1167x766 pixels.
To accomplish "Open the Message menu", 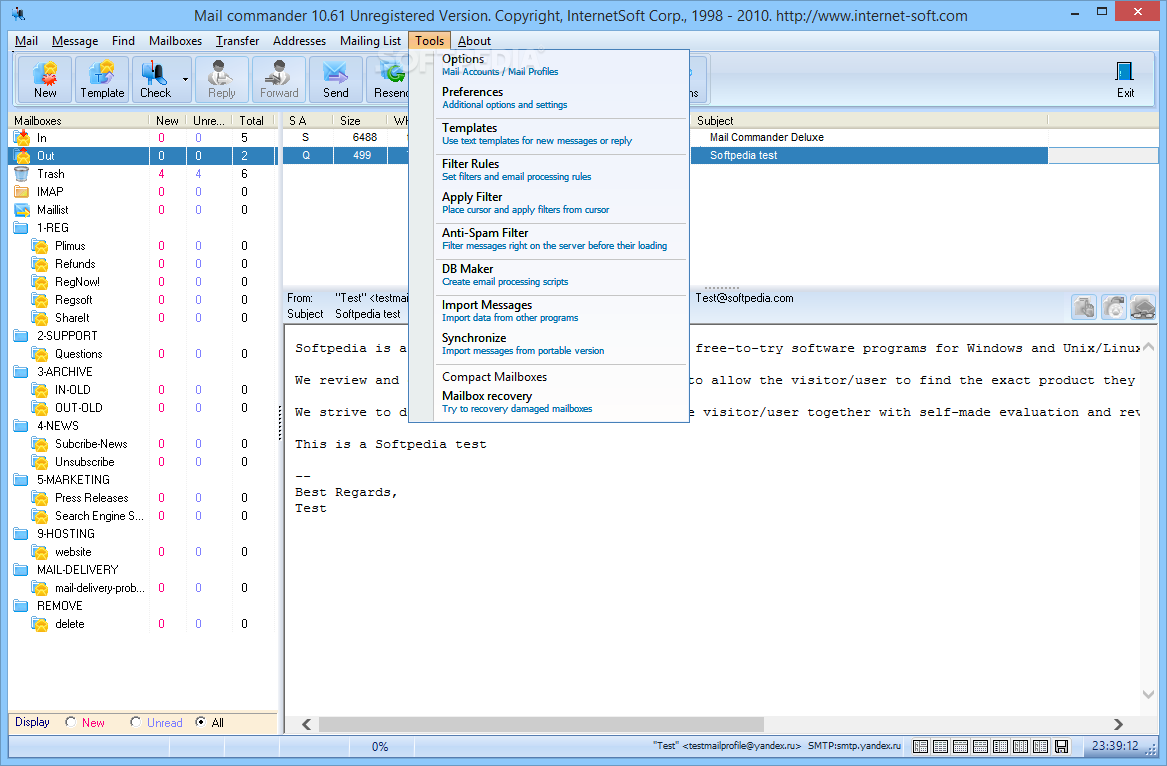I will tap(74, 41).
